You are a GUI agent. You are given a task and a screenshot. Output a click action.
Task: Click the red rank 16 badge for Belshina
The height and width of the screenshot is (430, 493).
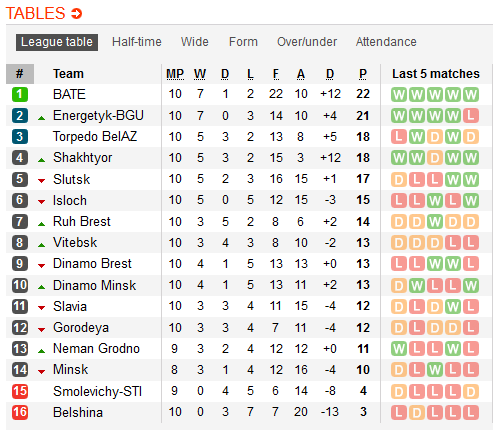[20, 412]
